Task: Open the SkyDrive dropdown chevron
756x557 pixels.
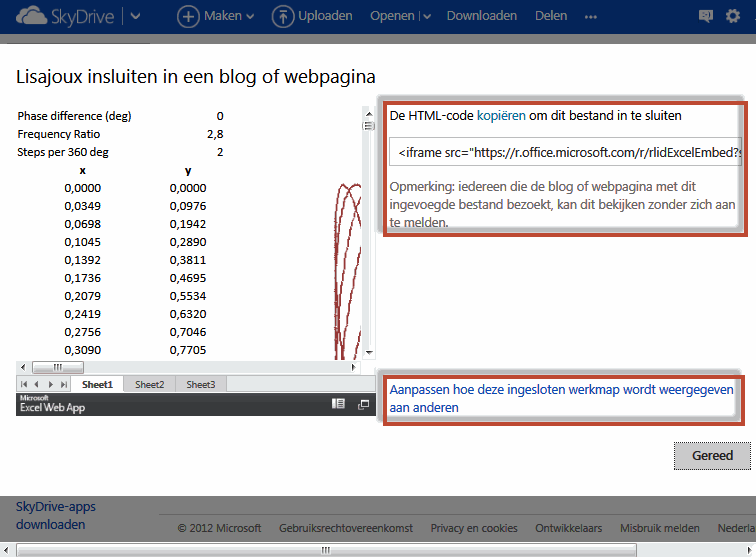Action: tap(135, 16)
